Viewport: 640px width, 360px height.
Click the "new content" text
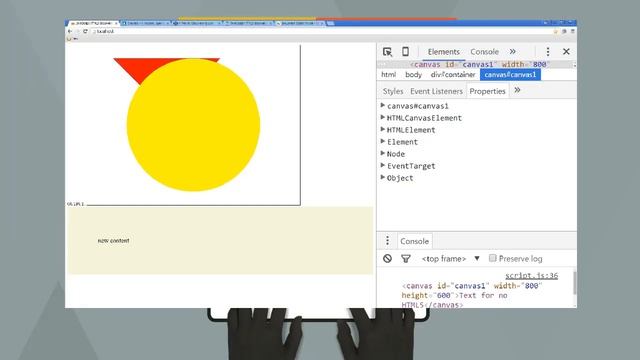coord(113,240)
